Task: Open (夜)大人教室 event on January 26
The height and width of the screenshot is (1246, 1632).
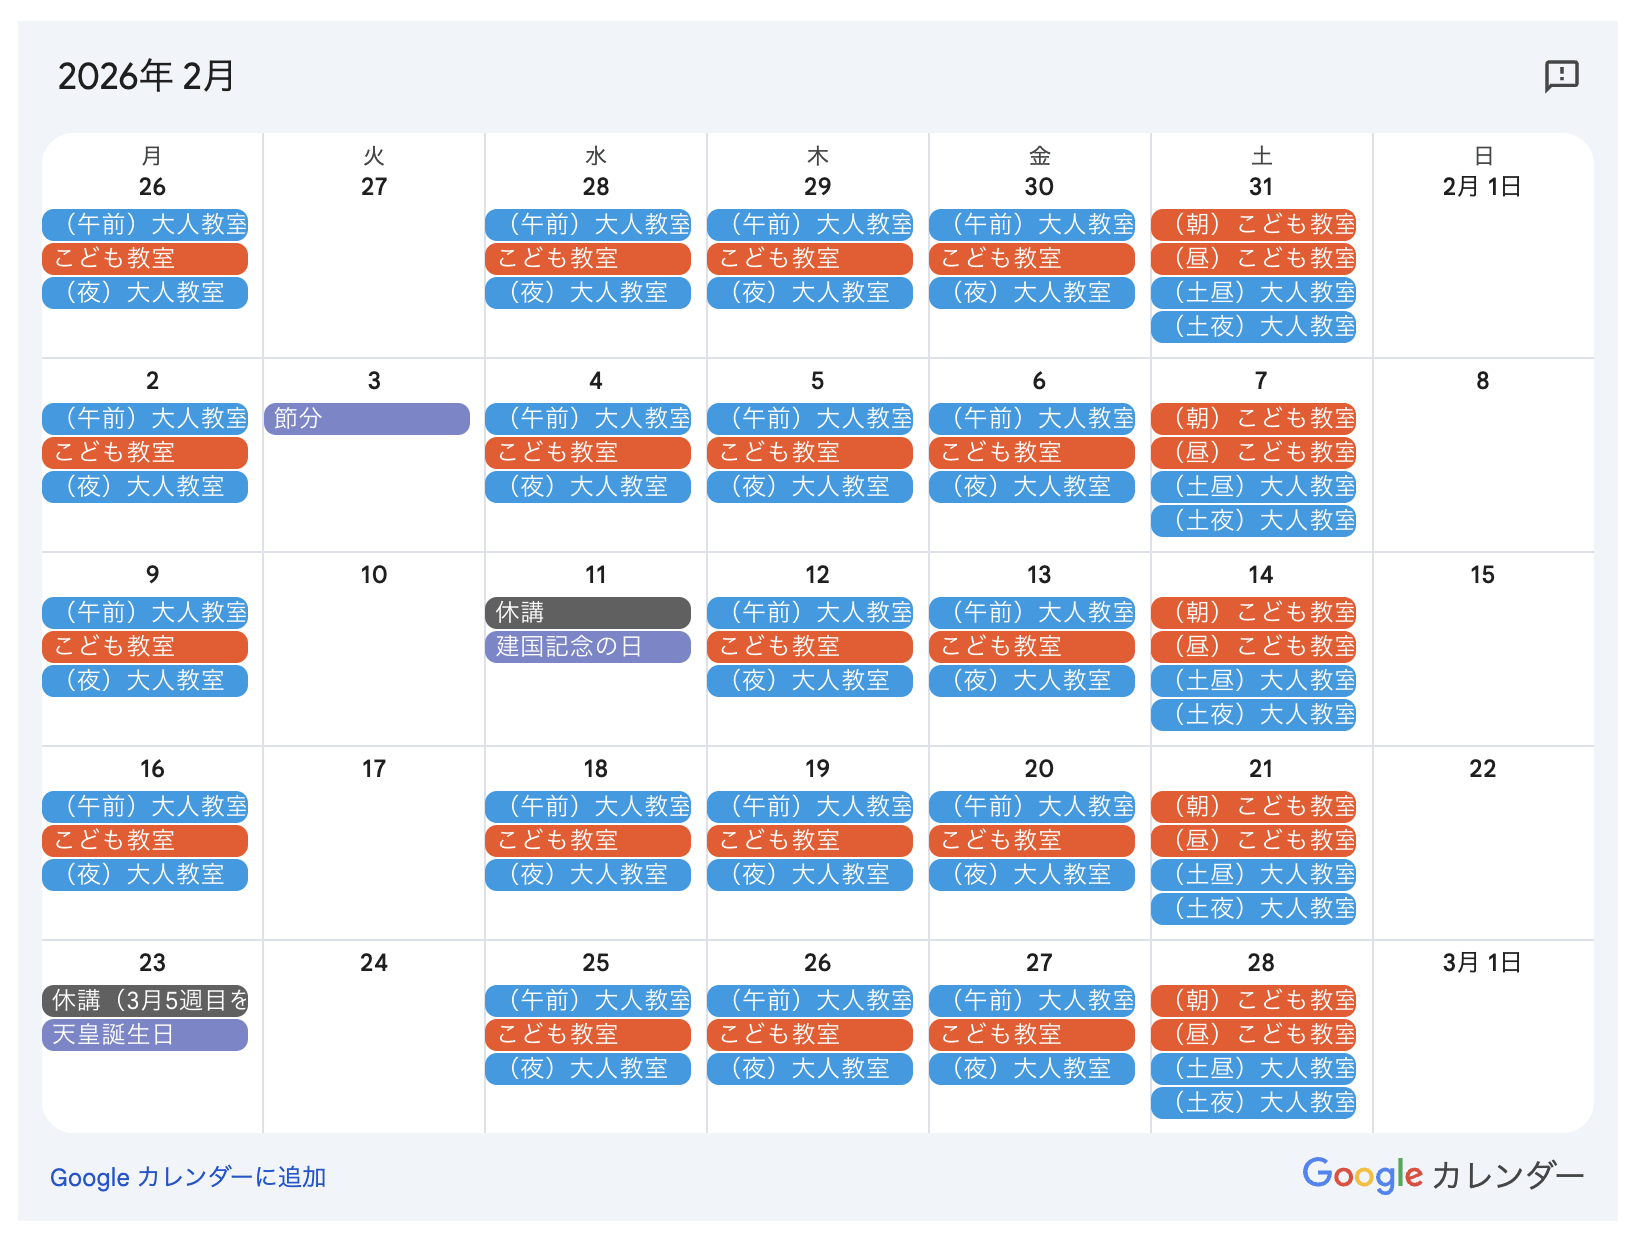Action: tap(145, 293)
